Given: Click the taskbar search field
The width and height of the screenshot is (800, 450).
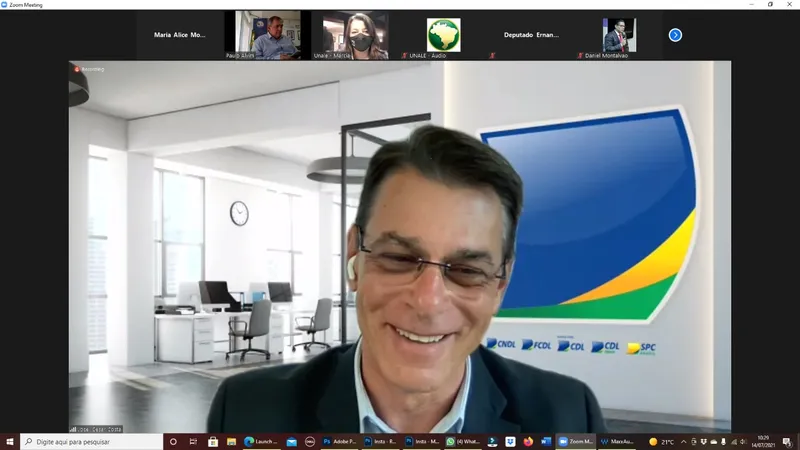Looking at the screenshot, I should (x=92, y=442).
